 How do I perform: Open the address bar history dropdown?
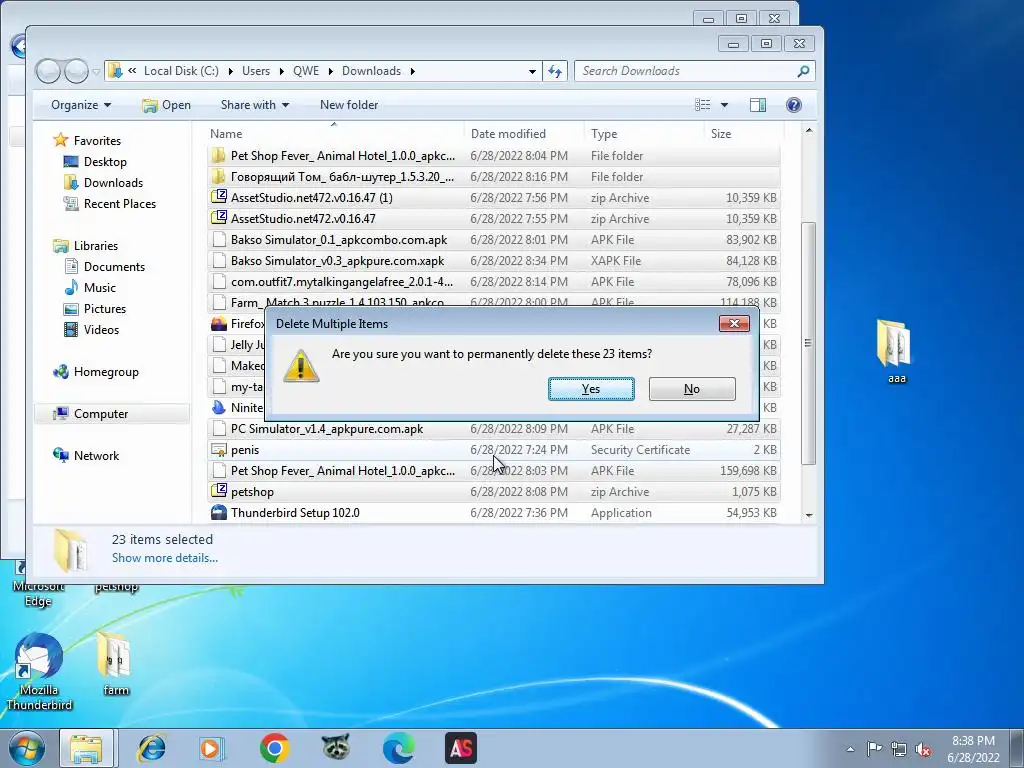click(x=532, y=71)
